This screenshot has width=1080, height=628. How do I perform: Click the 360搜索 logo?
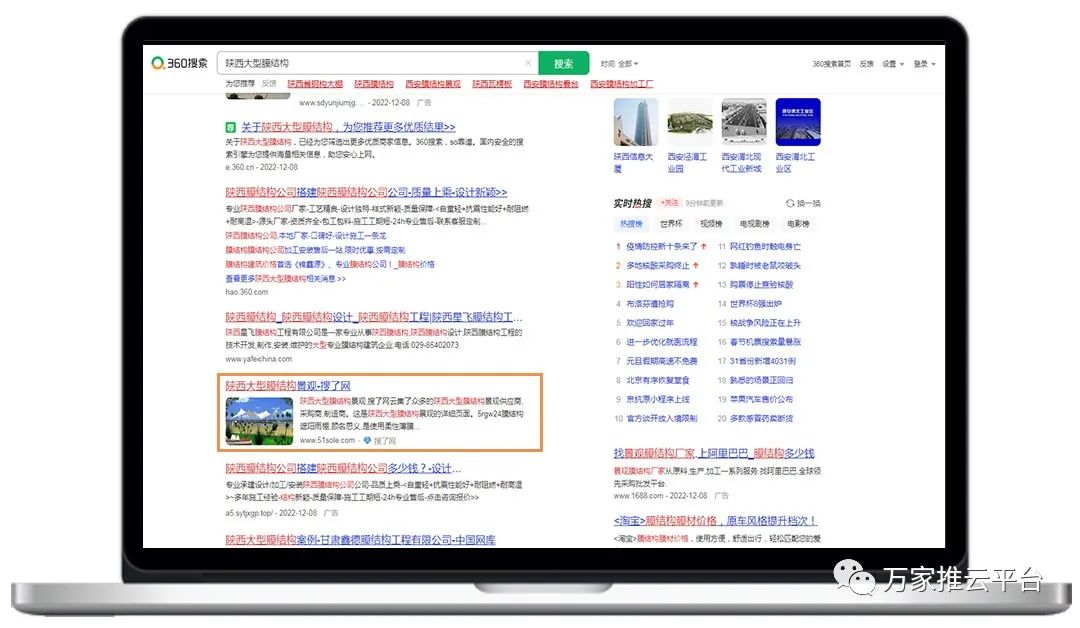(x=180, y=63)
